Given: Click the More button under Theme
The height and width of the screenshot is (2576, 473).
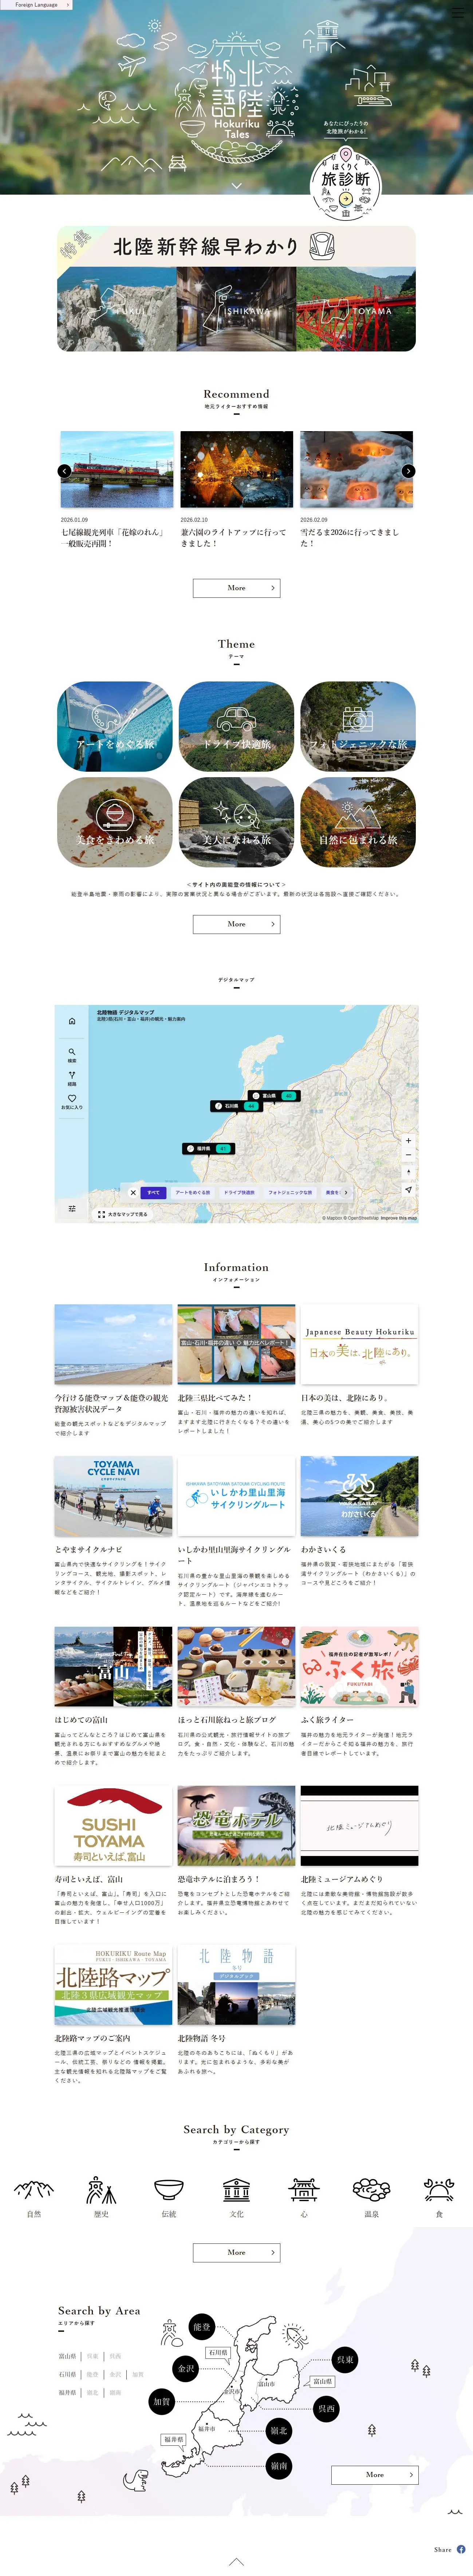Looking at the screenshot, I should point(236,924).
